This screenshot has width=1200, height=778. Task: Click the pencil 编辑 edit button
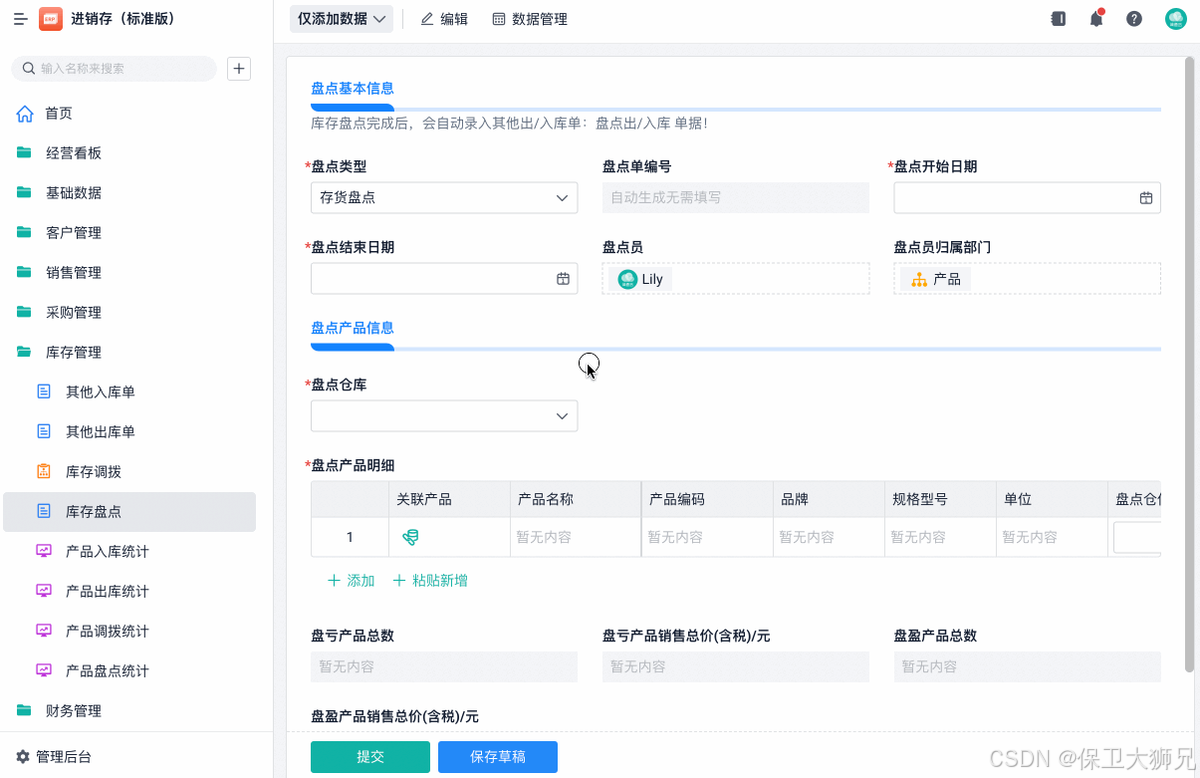pos(444,19)
